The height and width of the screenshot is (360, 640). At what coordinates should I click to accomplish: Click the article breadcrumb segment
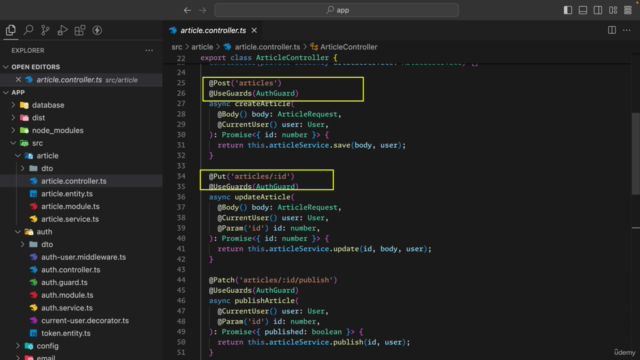click(x=202, y=47)
